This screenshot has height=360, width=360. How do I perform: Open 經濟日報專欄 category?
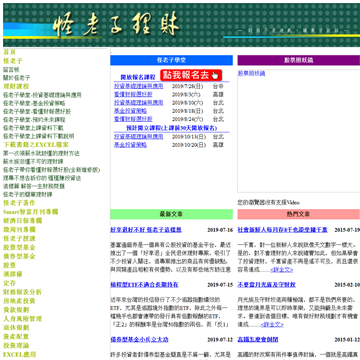click(22, 221)
